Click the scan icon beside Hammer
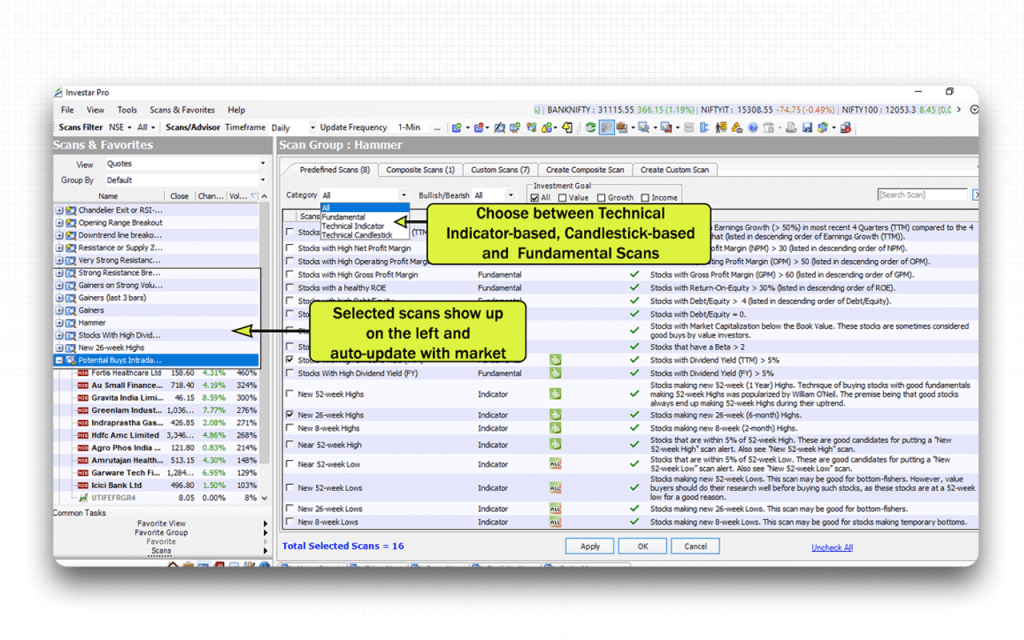Image resolution: width=1024 pixels, height=640 pixels. pyautogui.click(x=71, y=323)
